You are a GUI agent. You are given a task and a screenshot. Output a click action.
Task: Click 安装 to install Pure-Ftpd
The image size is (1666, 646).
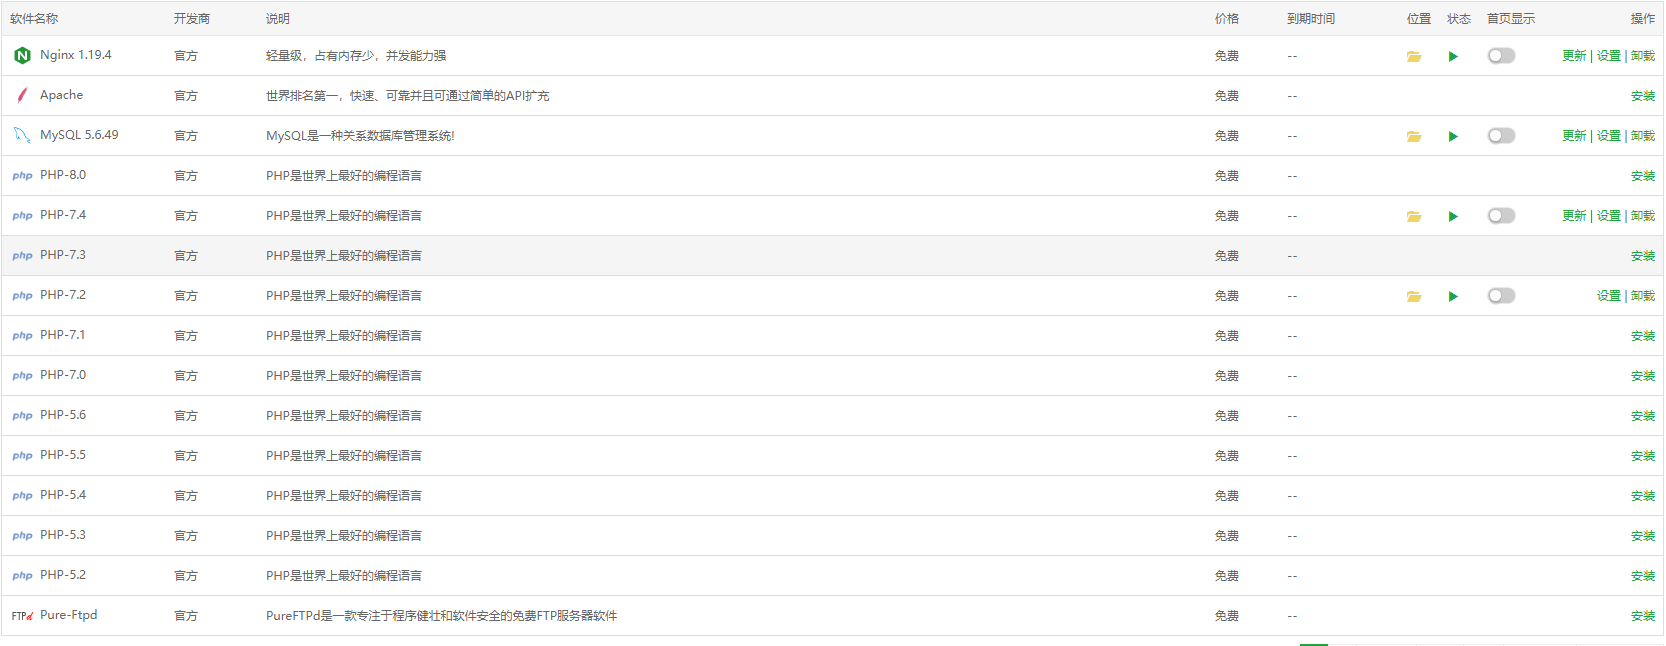click(x=1643, y=616)
